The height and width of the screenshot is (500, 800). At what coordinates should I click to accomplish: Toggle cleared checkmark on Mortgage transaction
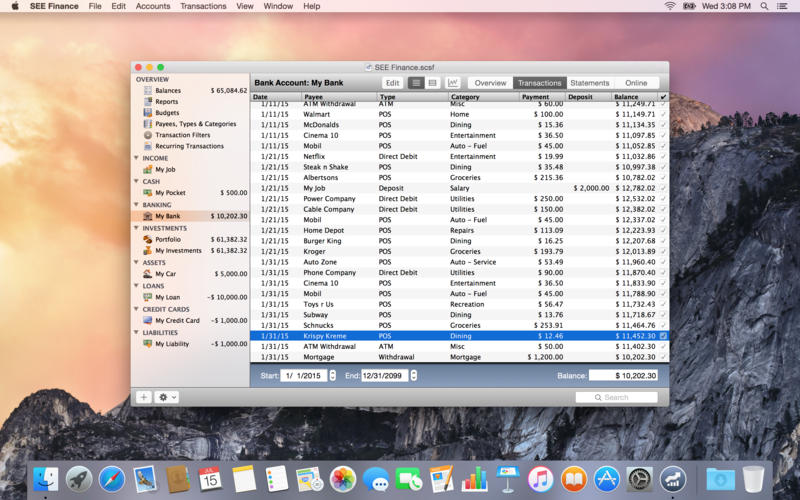[x=663, y=356]
